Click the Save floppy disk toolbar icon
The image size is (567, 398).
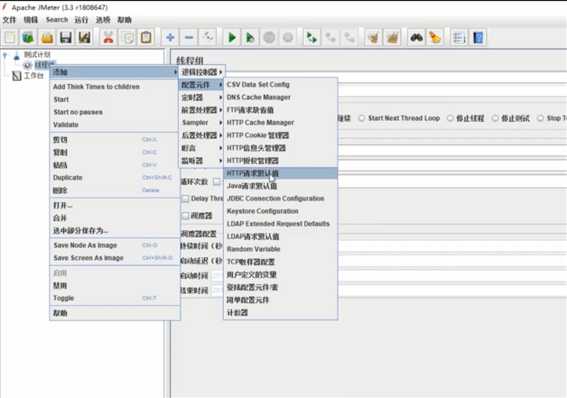tap(65, 38)
